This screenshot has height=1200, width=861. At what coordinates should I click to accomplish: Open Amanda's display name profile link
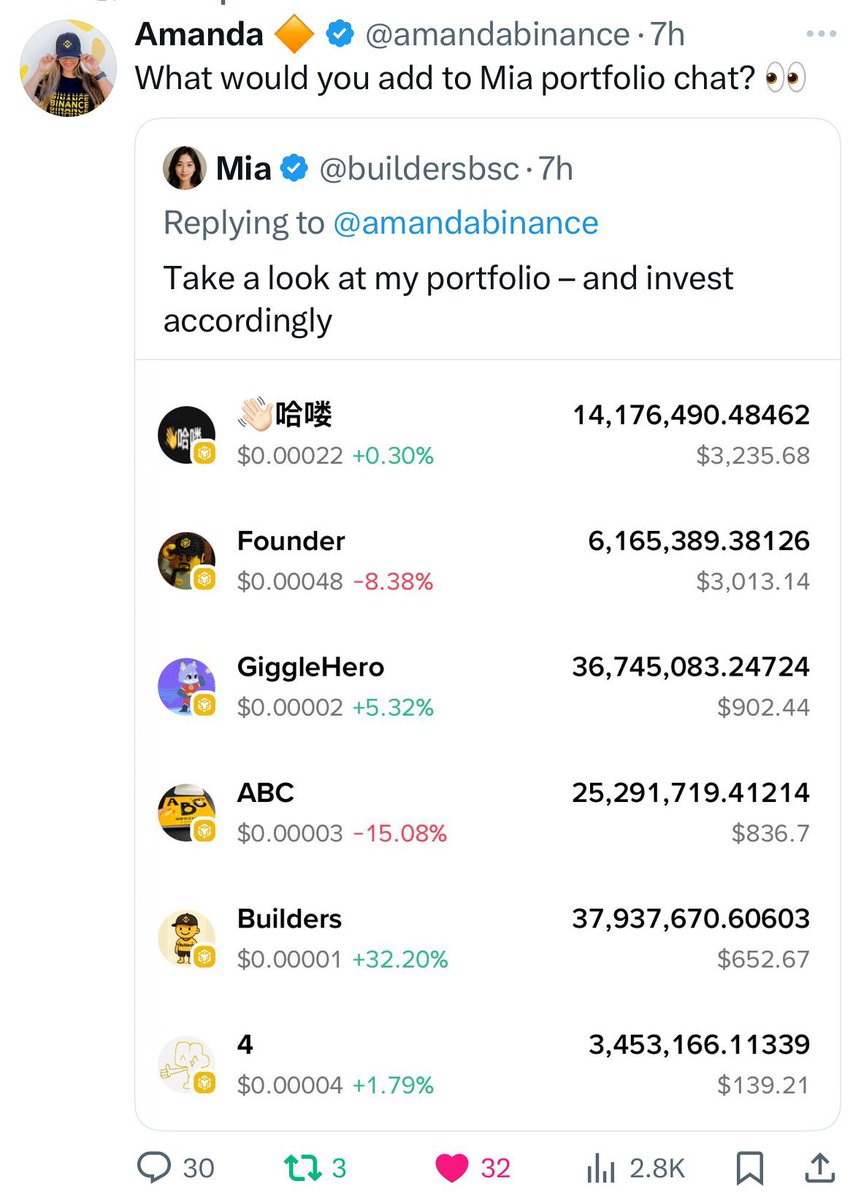coord(199,34)
